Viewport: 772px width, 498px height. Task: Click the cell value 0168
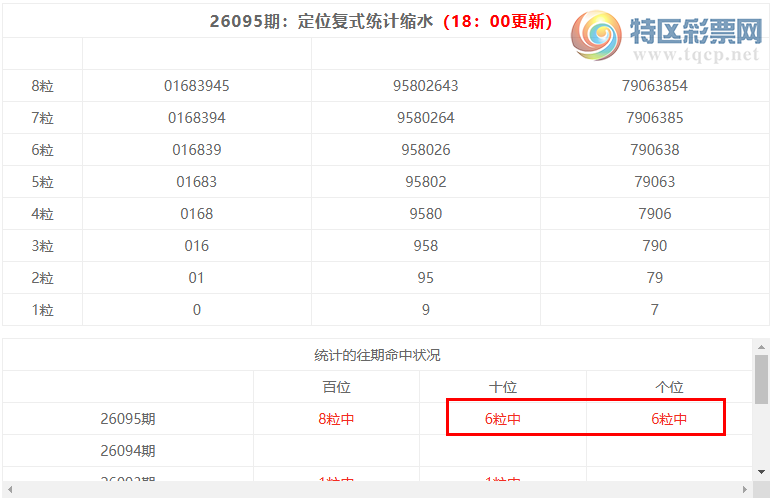[x=197, y=214]
